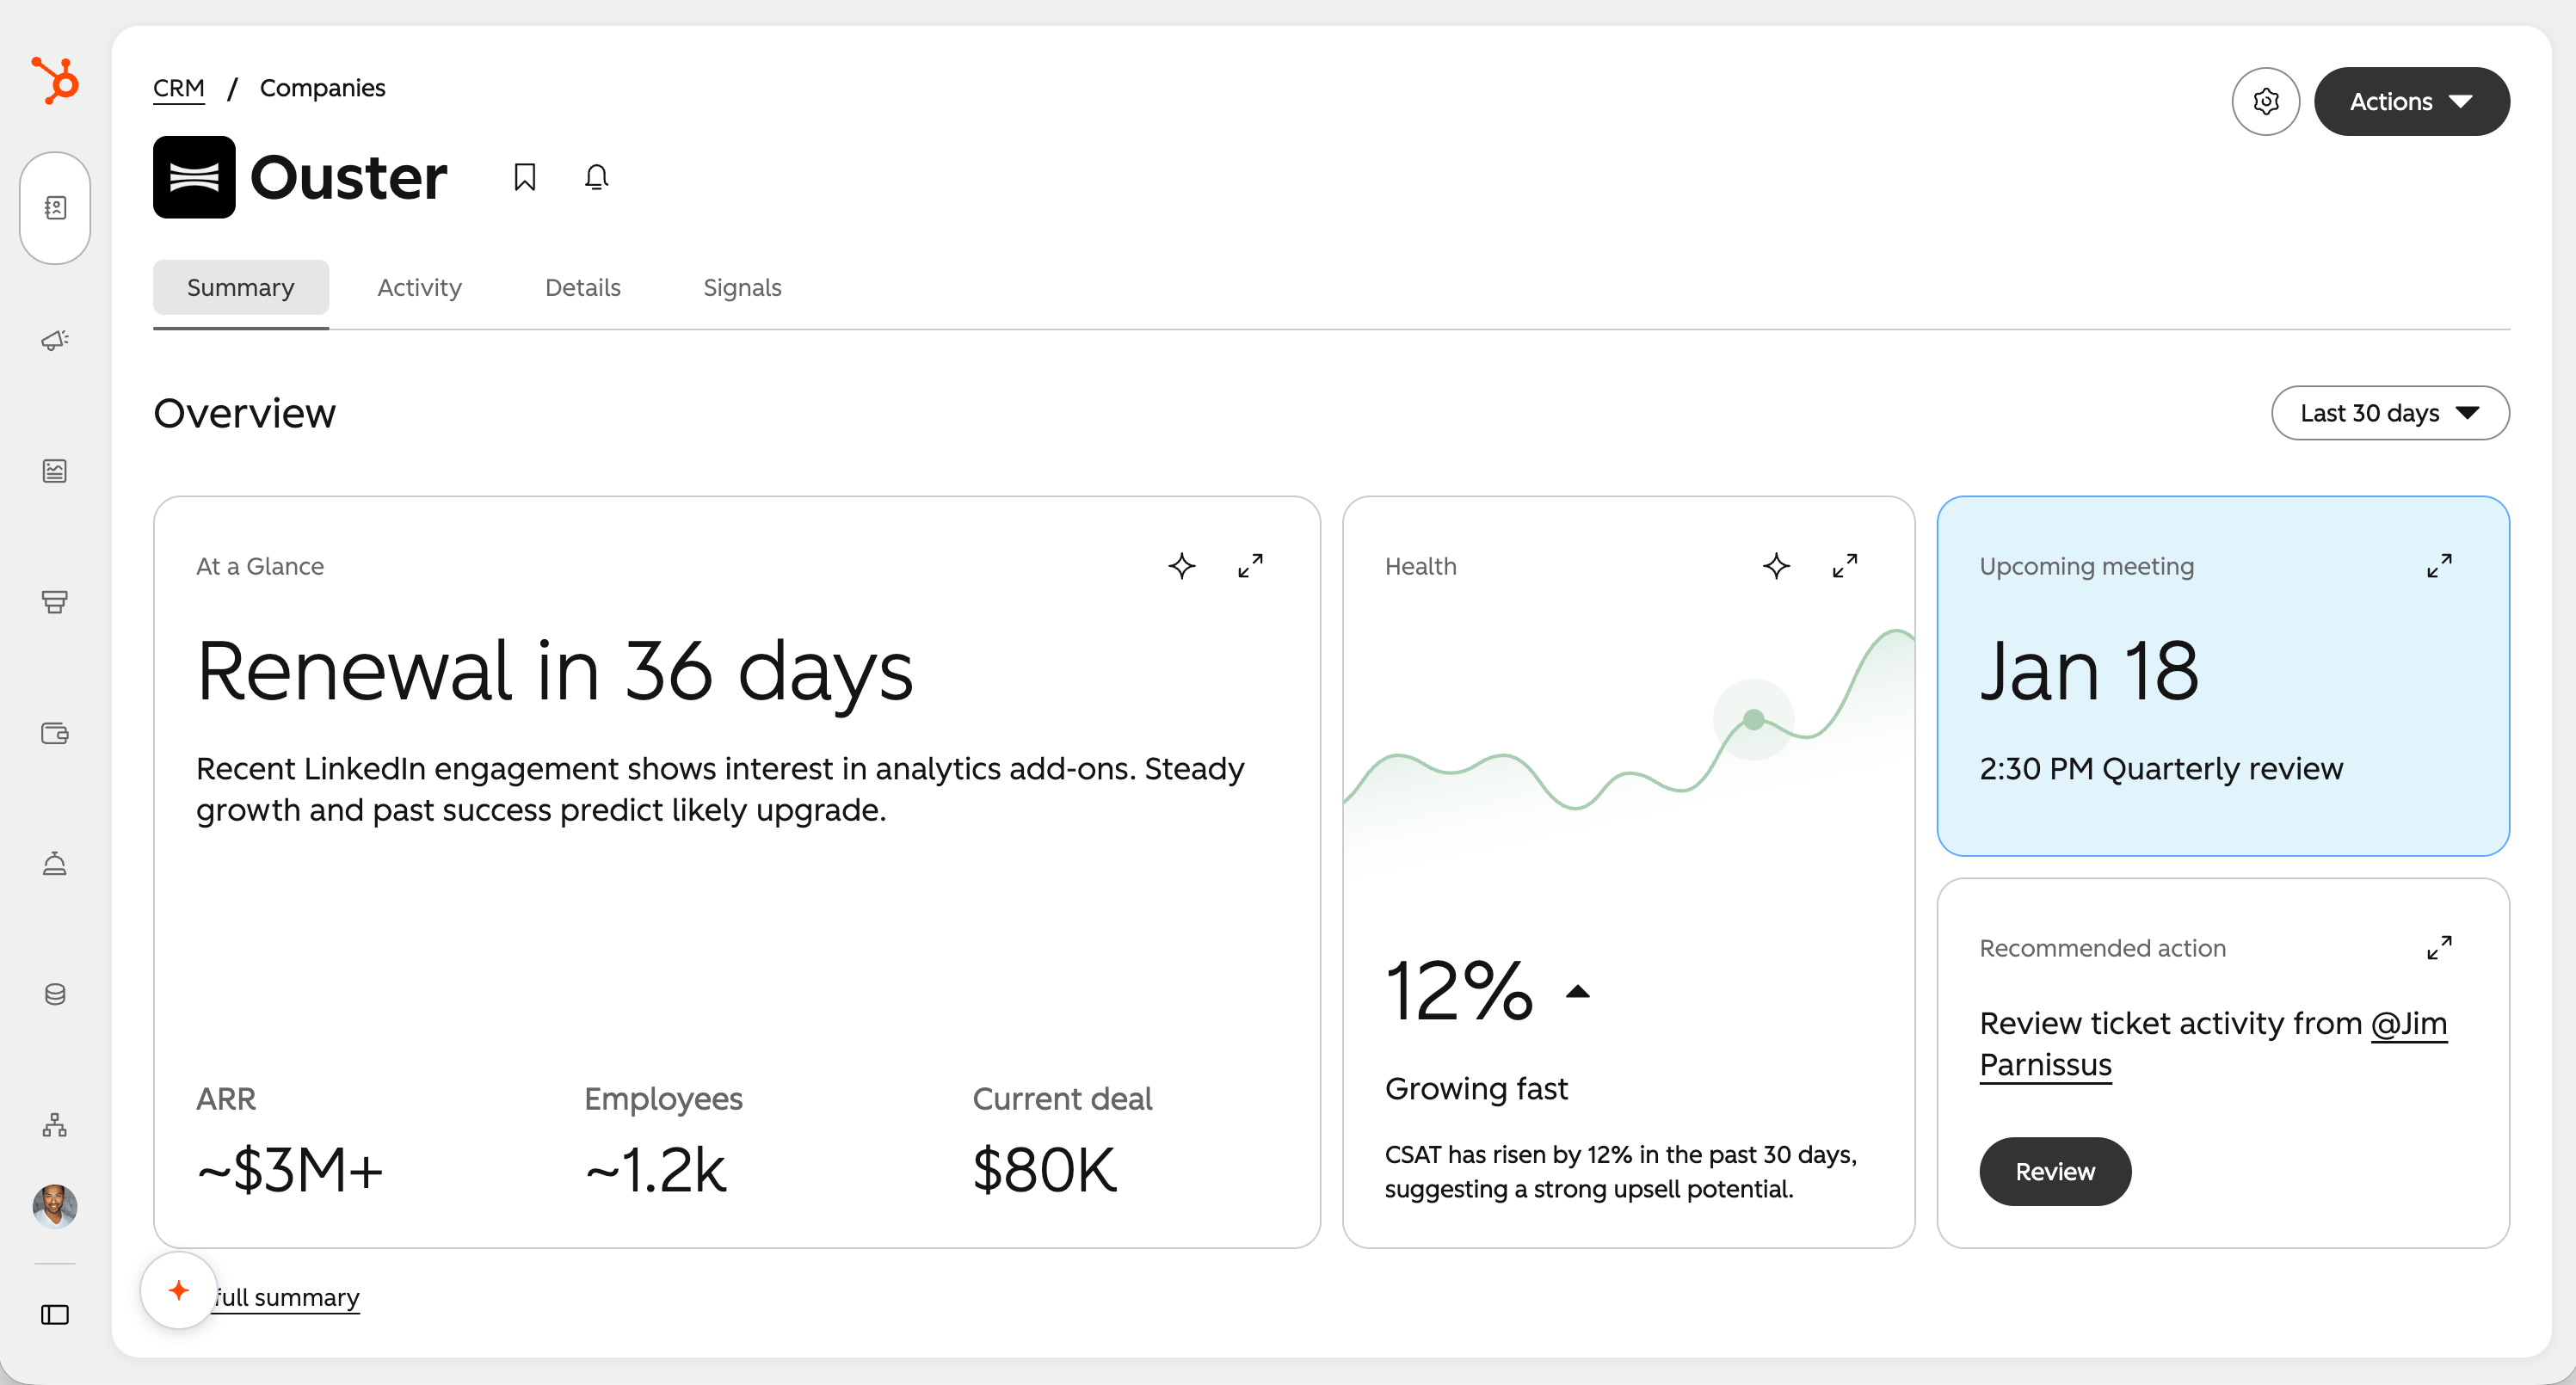Image resolution: width=2576 pixels, height=1385 pixels.
Task: Open the full summary link
Action: pyautogui.click(x=287, y=1298)
